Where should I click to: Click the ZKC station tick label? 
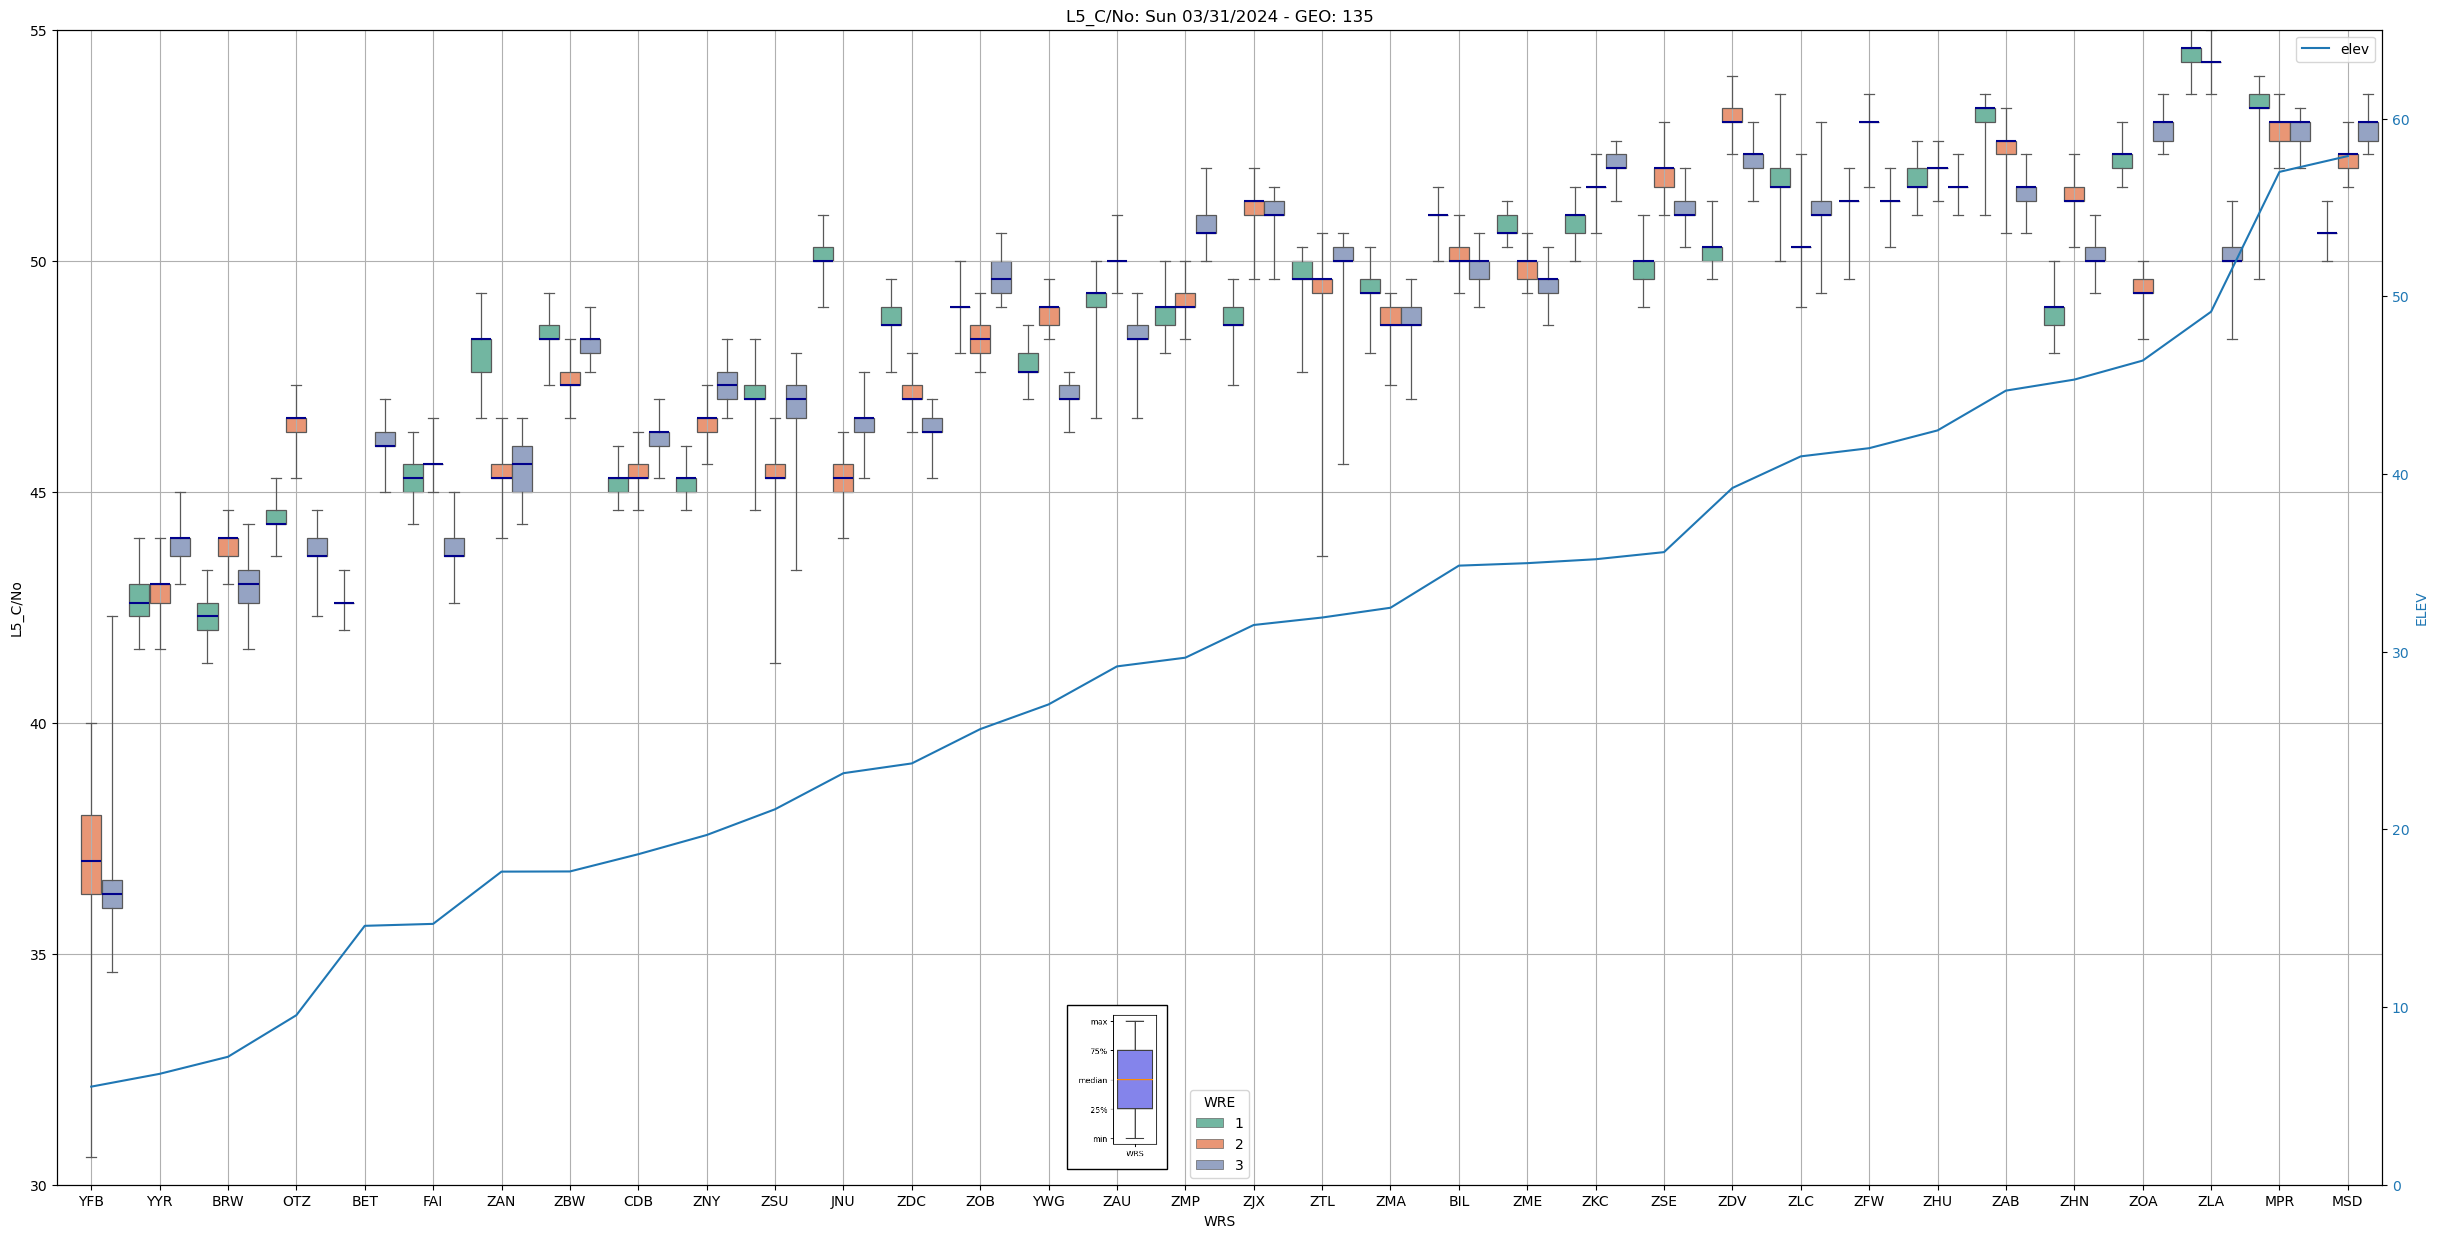(1596, 1201)
